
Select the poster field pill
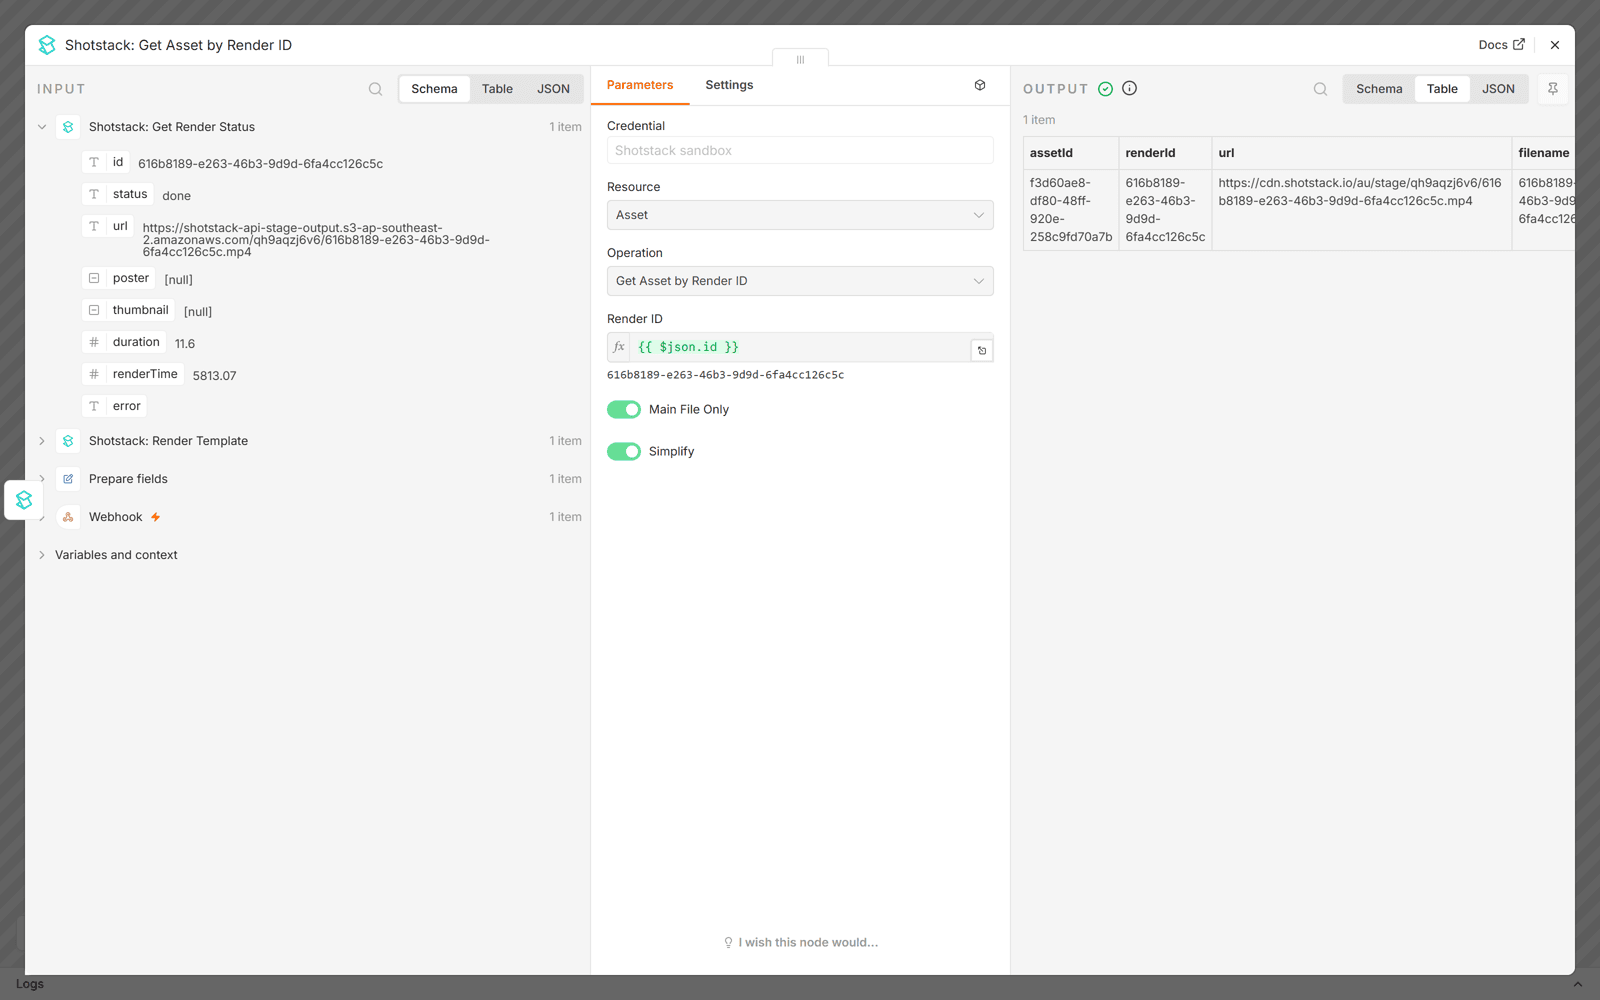[x=119, y=278]
